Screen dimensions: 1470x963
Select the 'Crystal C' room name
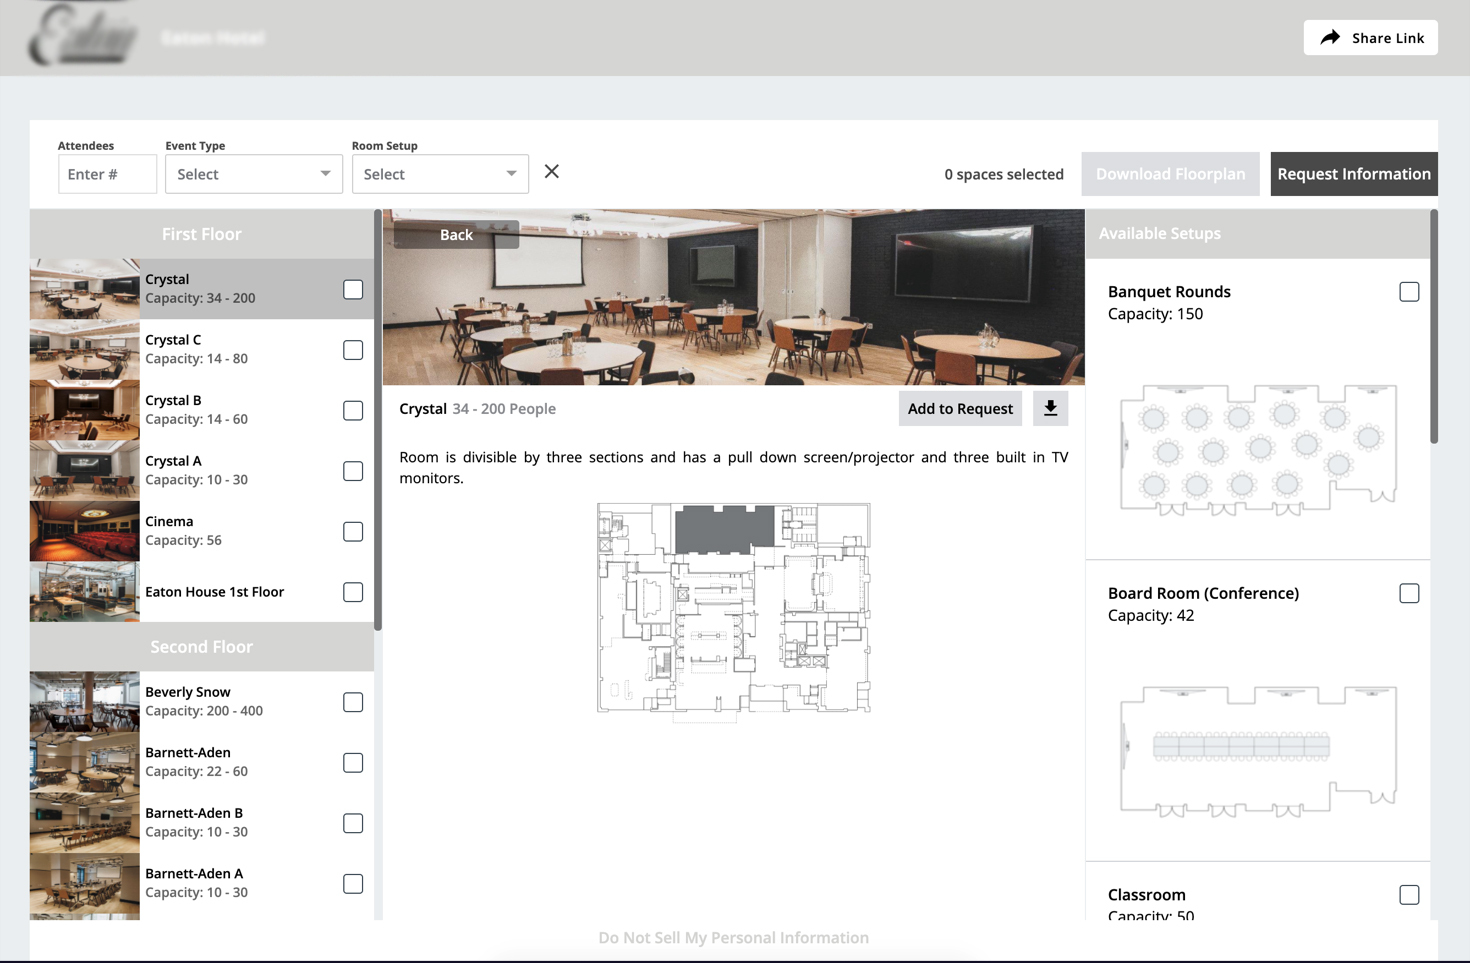(x=173, y=340)
